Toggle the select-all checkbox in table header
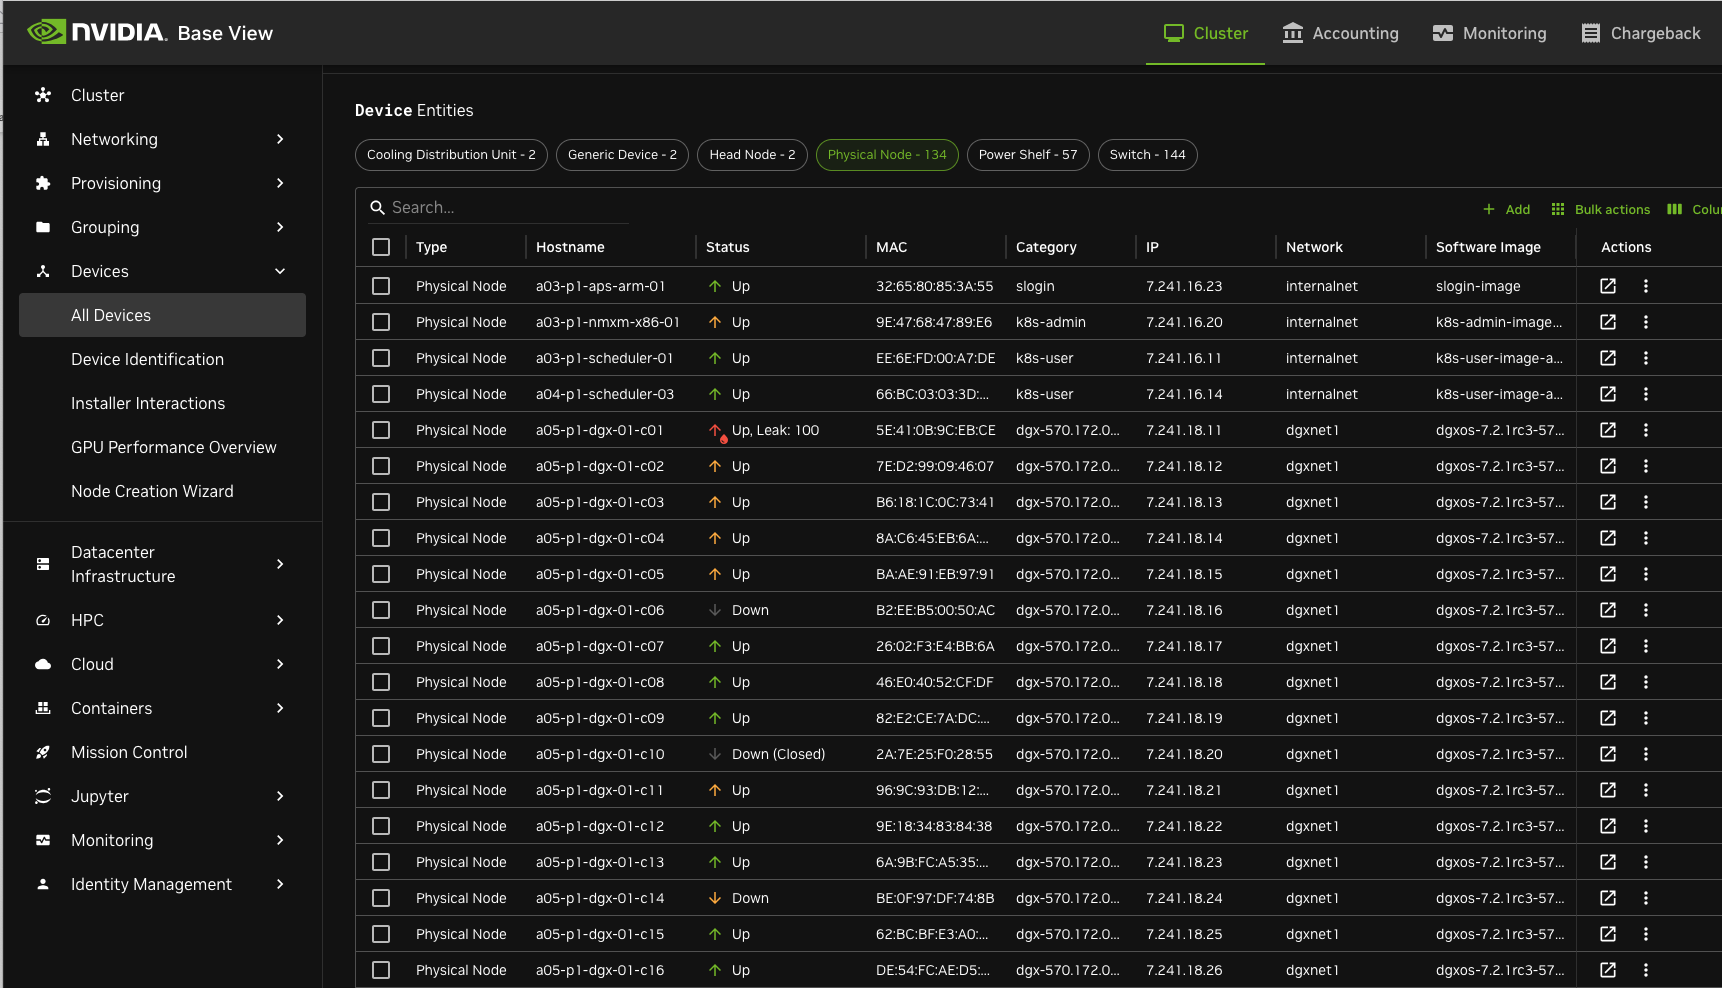The width and height of the screenshot is (1722, 988). tap(381, 247)
